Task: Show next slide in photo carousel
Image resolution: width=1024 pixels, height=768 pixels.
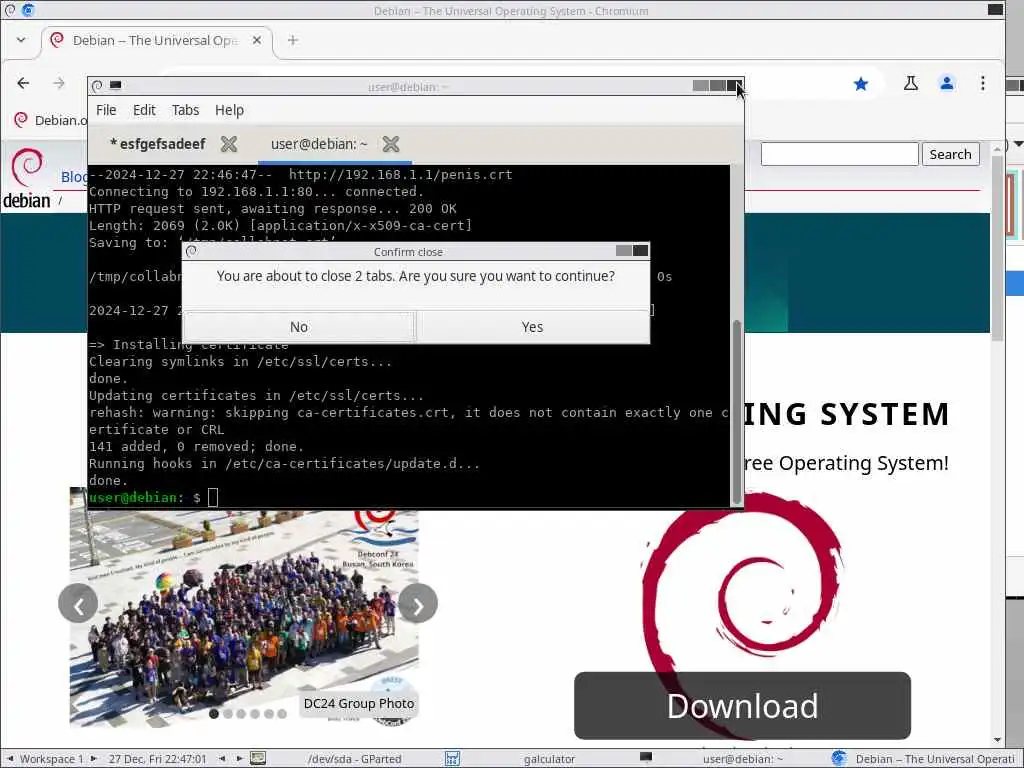Action: [418, 603]
